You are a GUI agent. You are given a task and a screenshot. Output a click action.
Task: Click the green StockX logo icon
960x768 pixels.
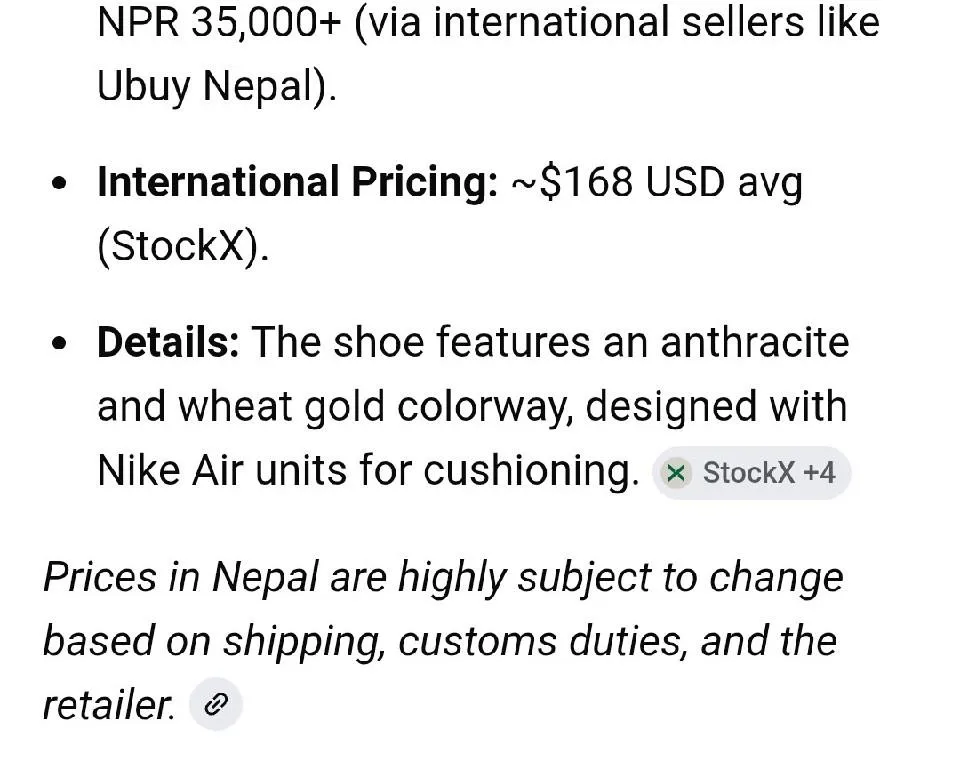click(x=677, y=473)
